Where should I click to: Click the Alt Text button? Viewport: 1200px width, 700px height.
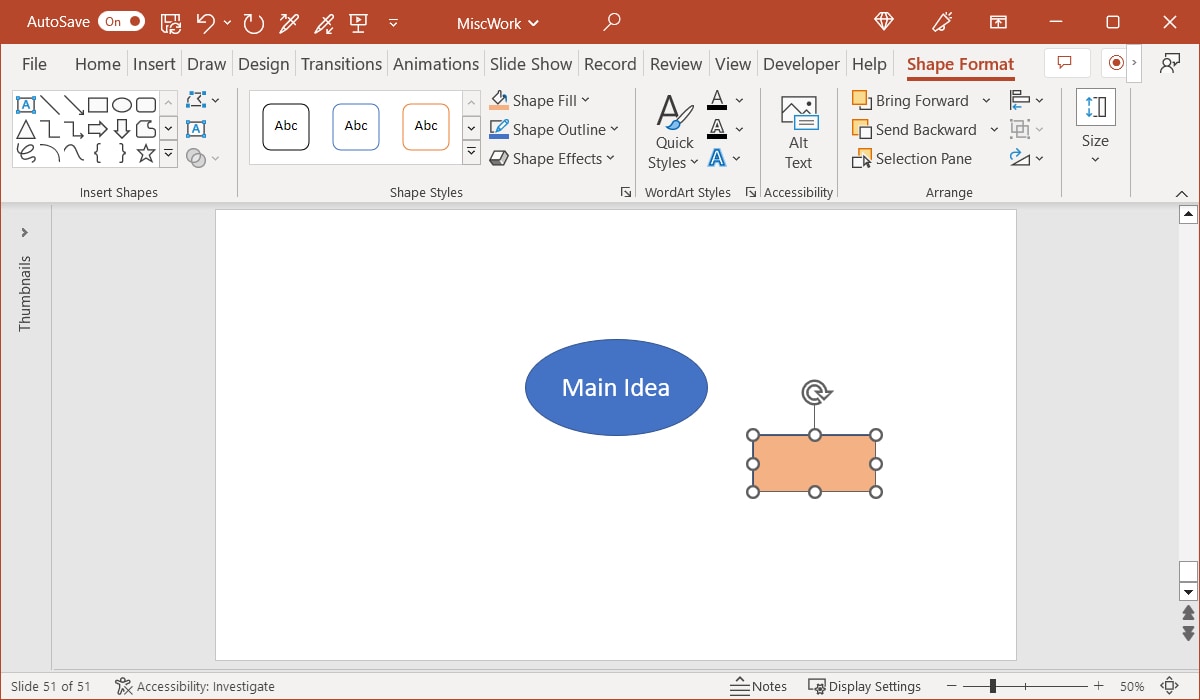pyautogui.click(x=797, y=131)
